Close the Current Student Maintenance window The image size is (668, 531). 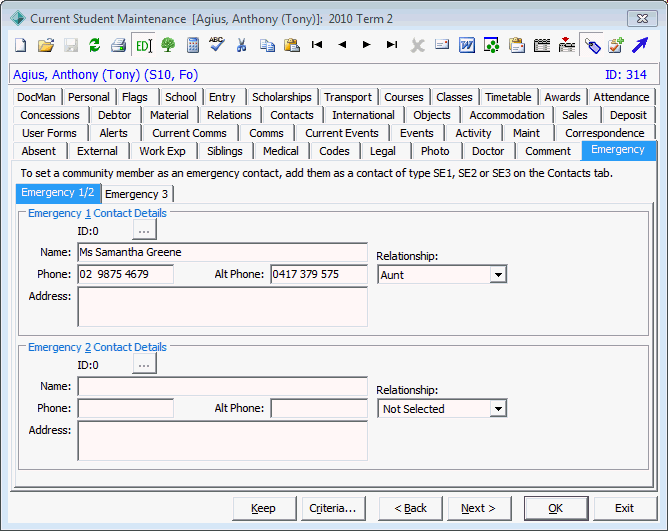click(x=642, y=19)
